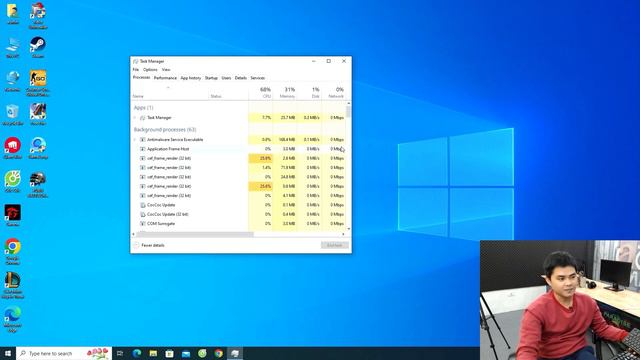
Task: Click the Type here to search box
Action: click(x=64, y=353)
